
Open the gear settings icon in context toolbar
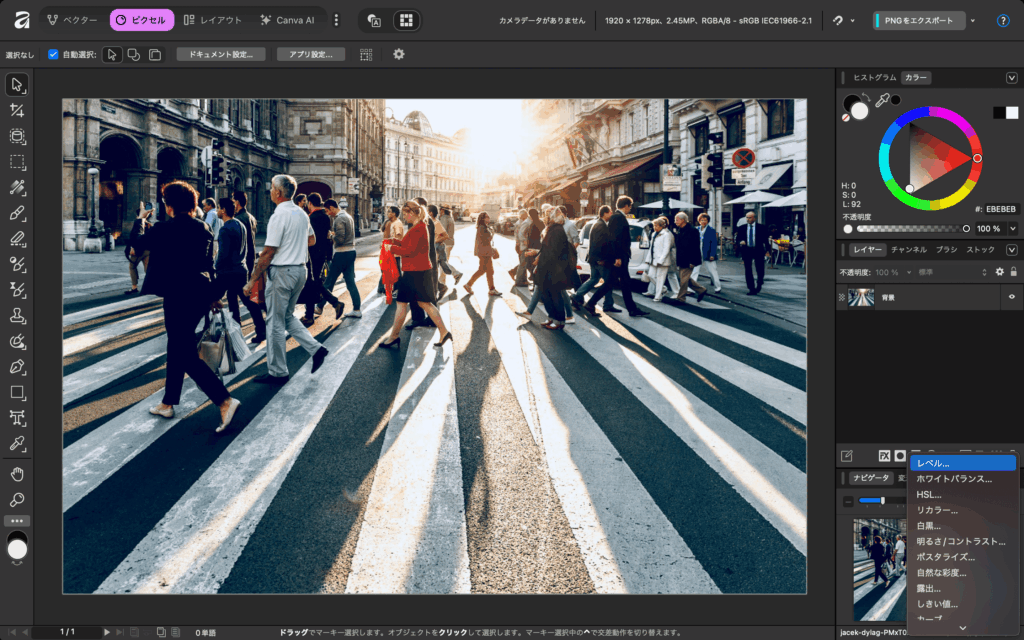pyautogui.click(x=399, y=54)
